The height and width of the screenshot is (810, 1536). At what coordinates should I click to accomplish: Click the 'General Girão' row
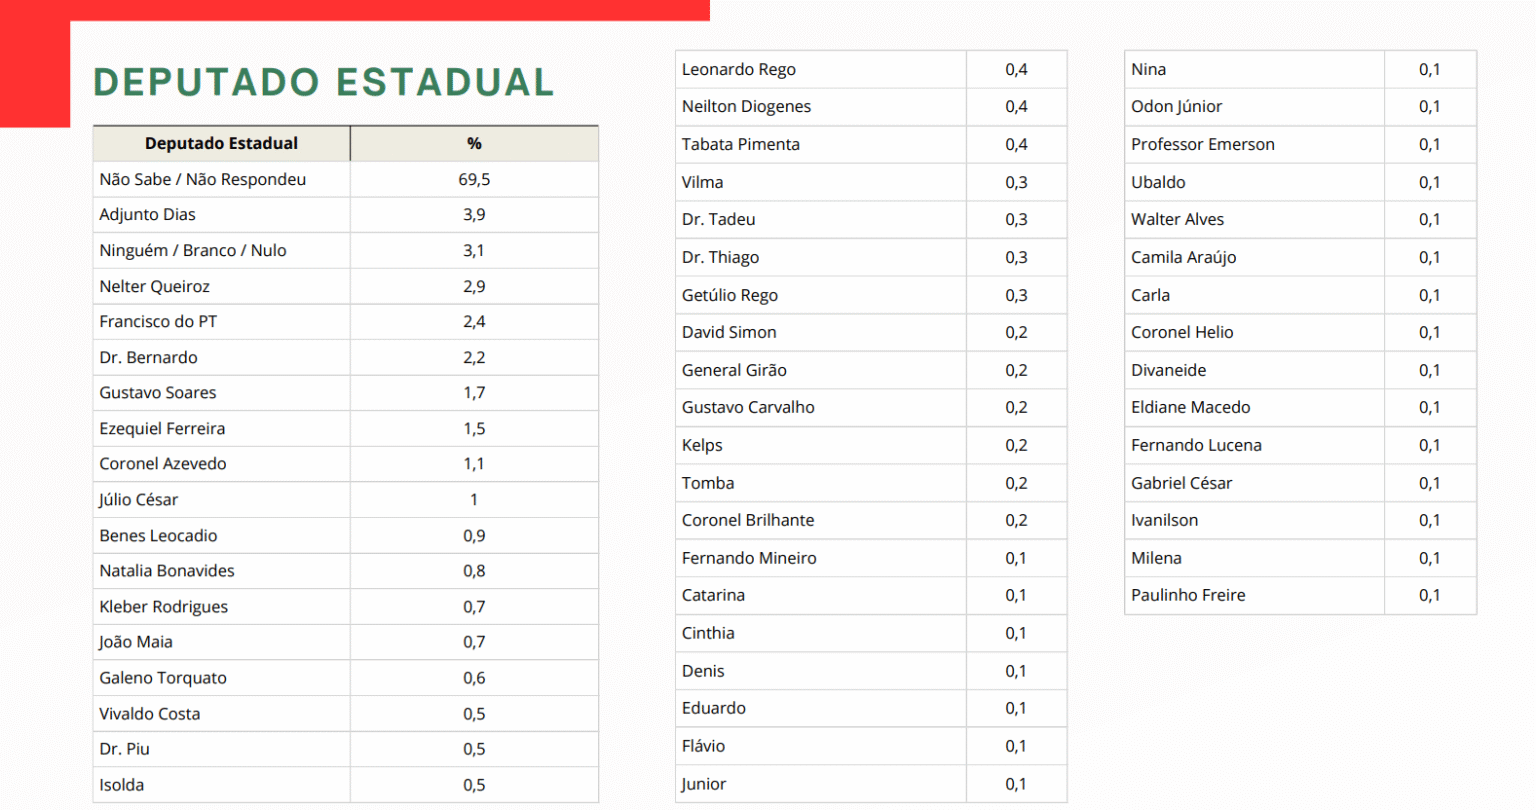734,370
